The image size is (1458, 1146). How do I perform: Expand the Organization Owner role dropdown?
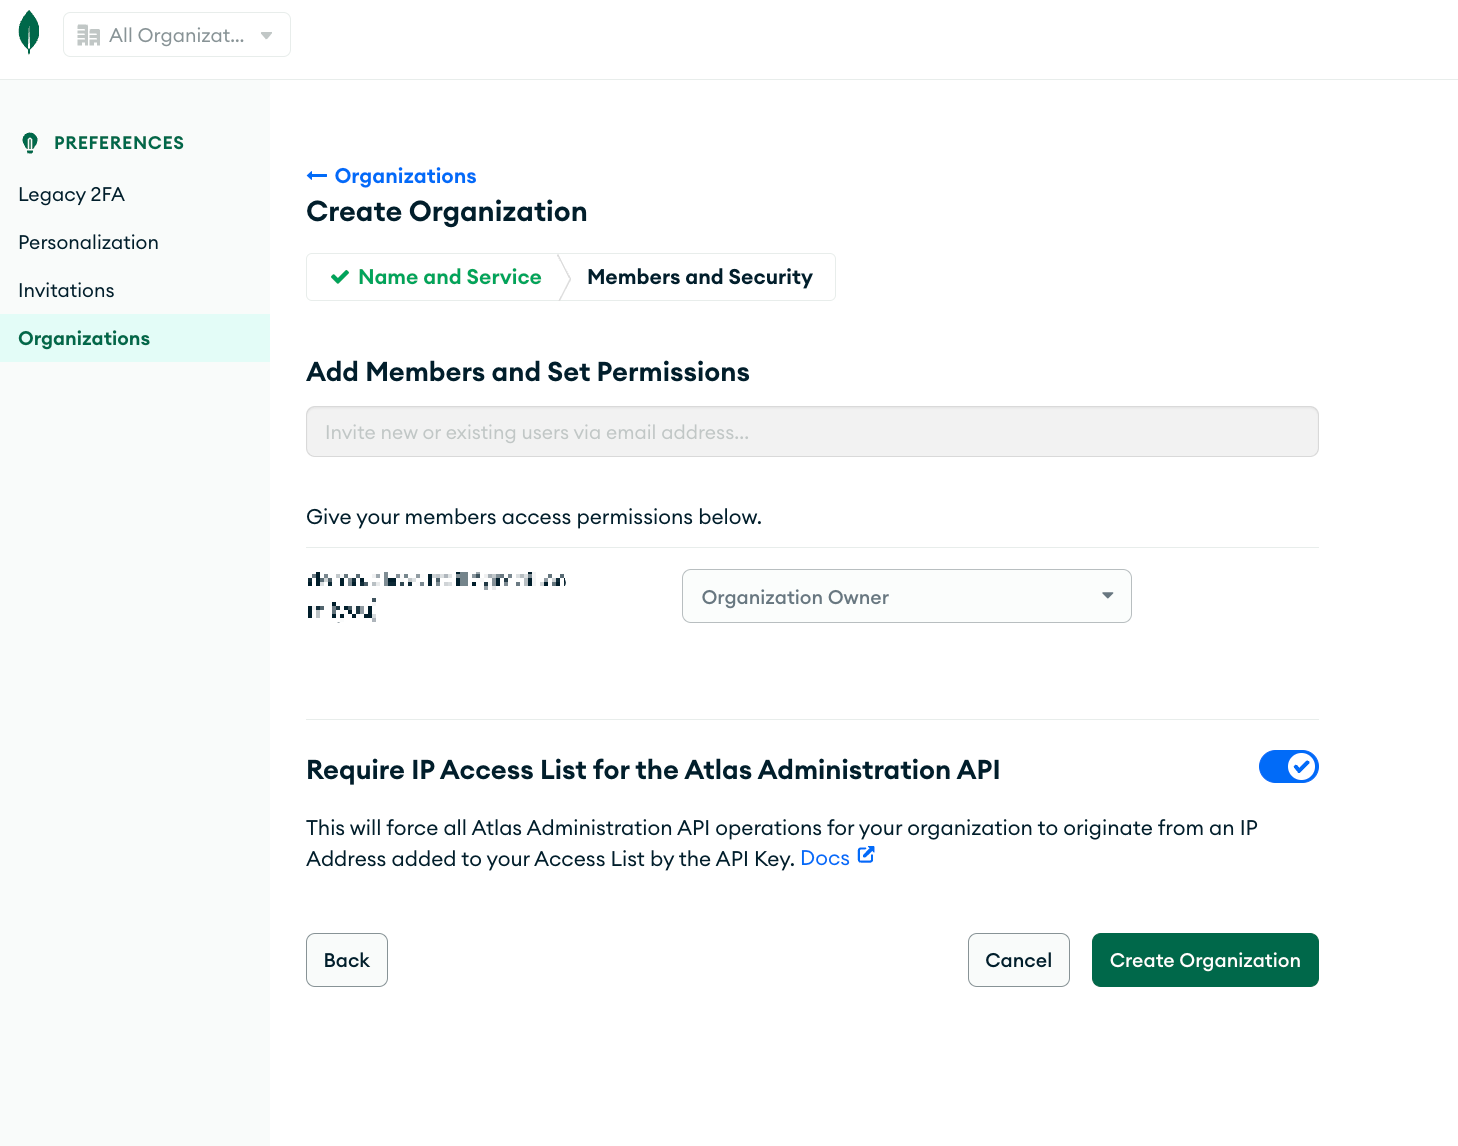click(906, 596)
